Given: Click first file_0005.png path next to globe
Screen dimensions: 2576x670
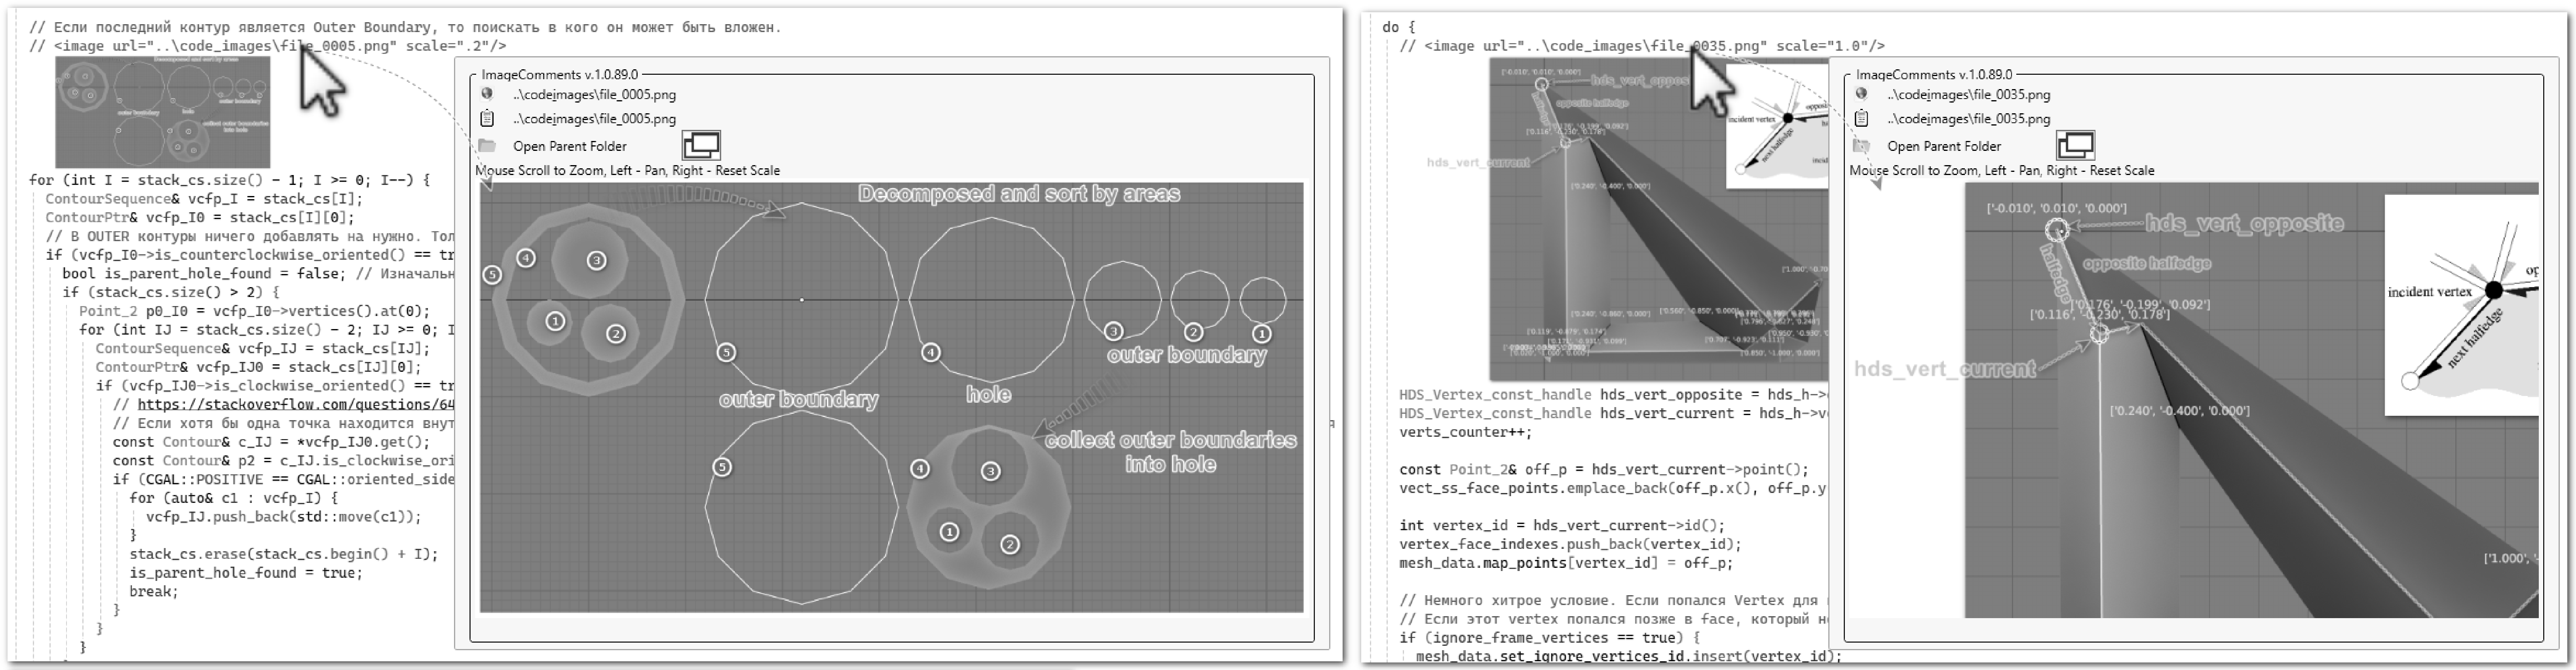Looking at the screenshot, I should tap(594, 94).
